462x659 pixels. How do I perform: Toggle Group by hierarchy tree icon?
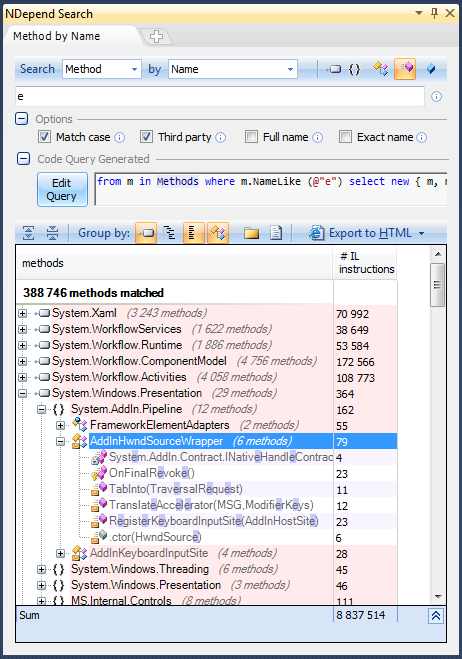click(169, 233)
